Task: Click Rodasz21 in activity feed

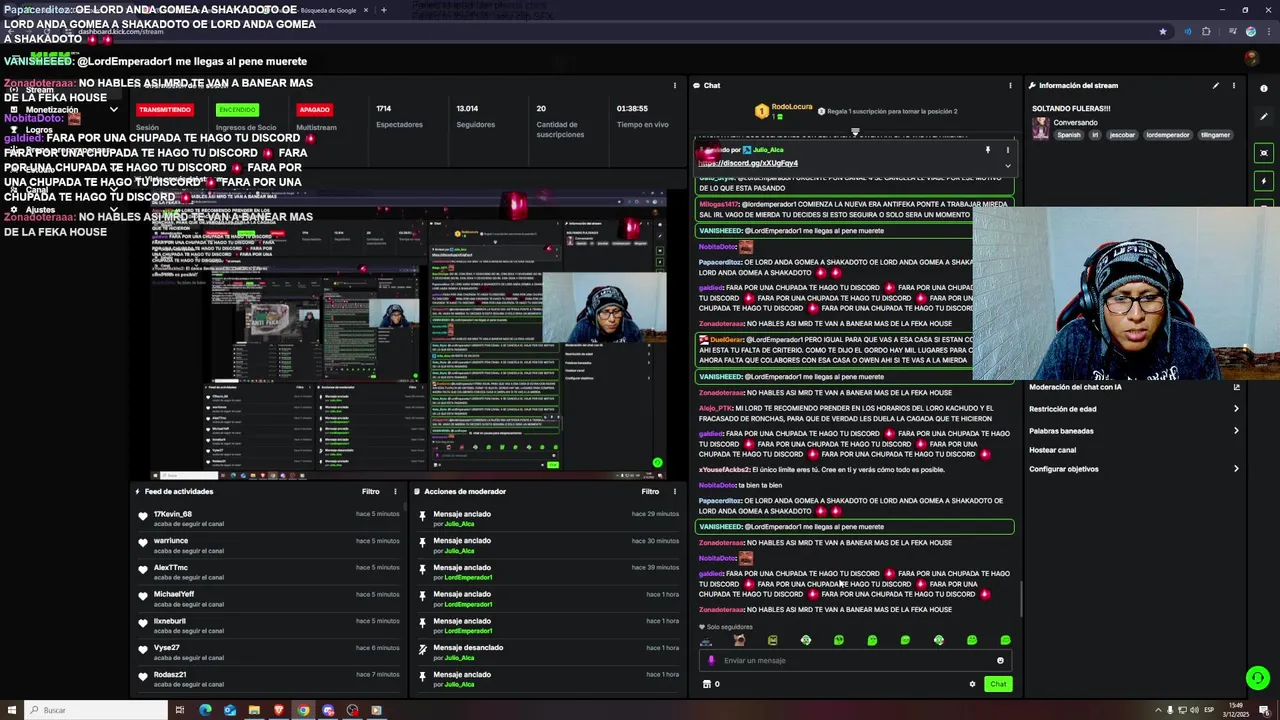Action: [x=170, y=674]
